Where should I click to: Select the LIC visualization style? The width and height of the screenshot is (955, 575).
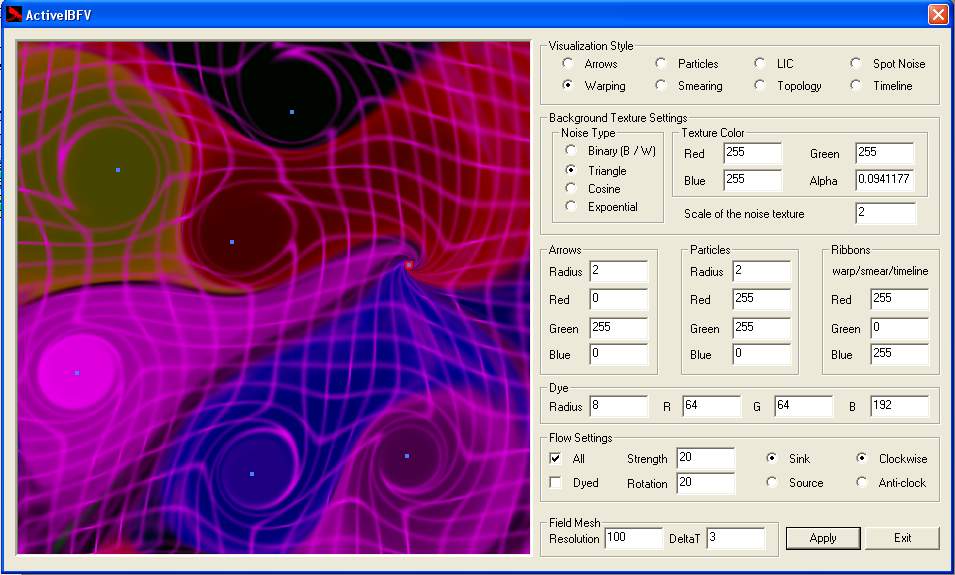tap(760, 64)
